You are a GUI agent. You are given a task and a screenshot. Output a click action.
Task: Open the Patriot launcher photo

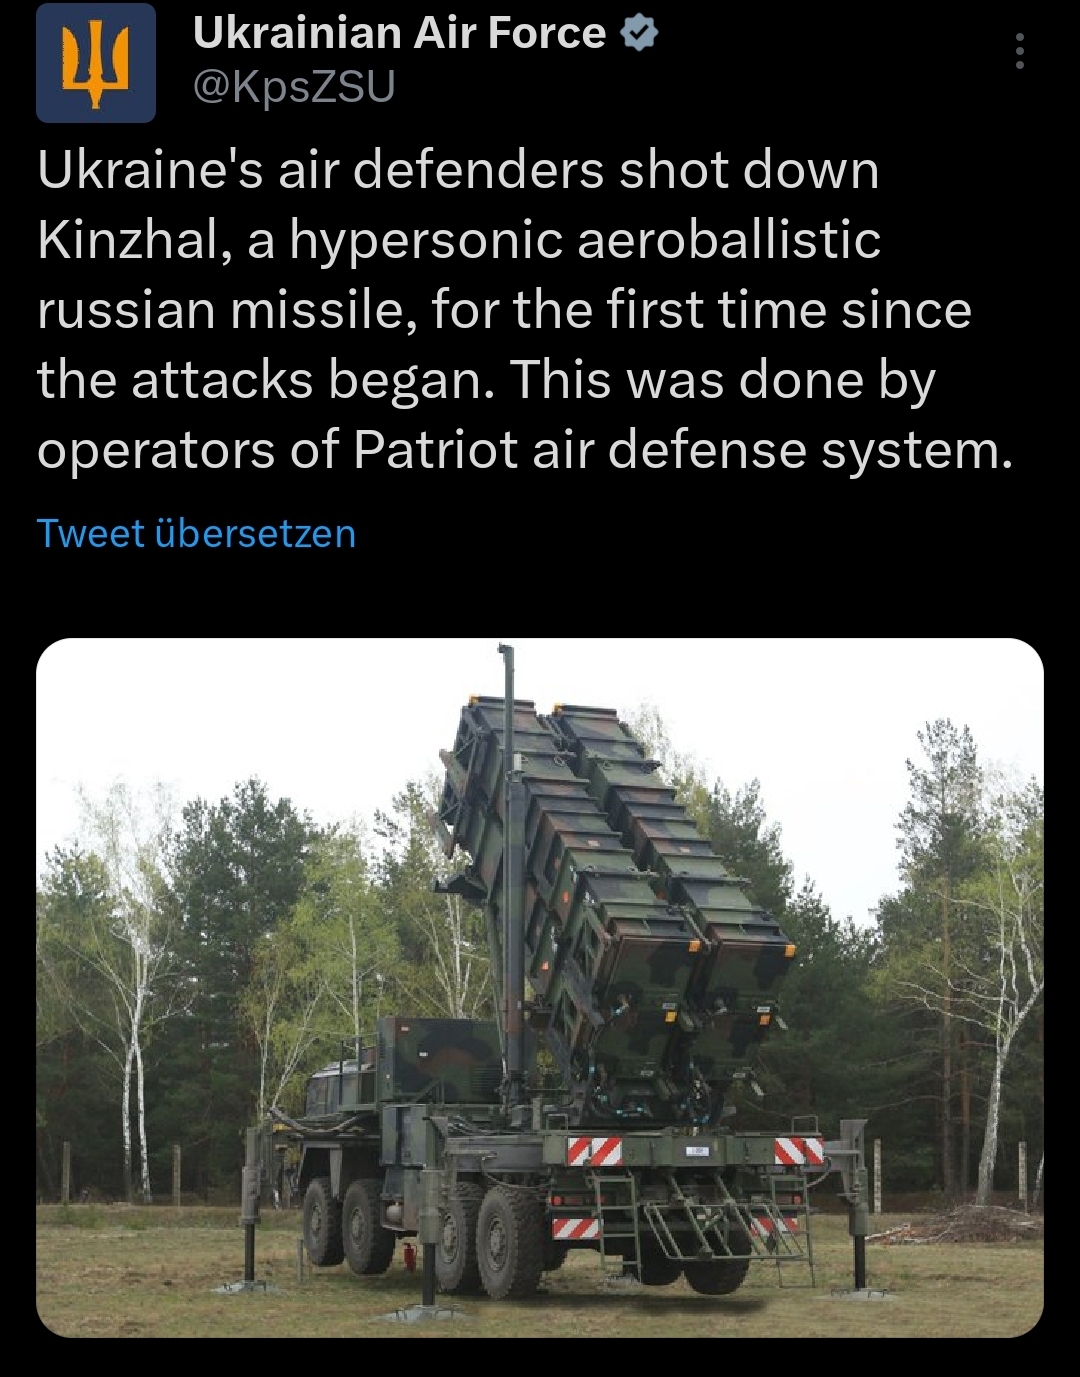(x=540, y=987)
